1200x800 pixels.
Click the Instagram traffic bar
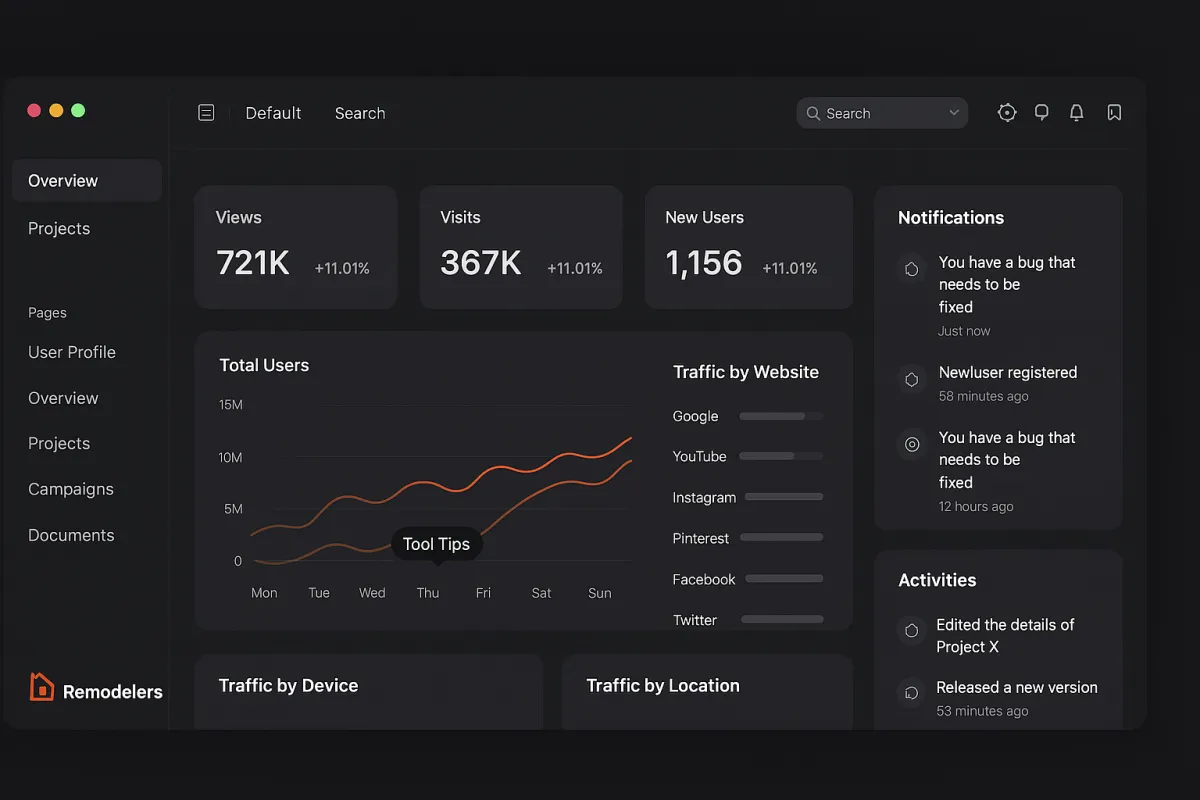[784, 497]
